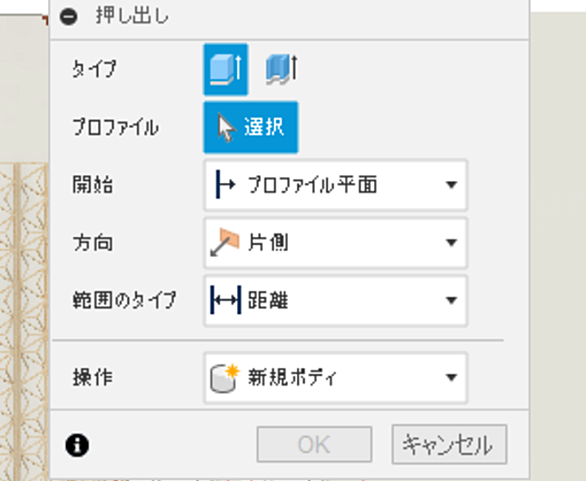The height and width of the screenshot is (481, 586).
Task: Click the プロファイル平面 start plane icon
Action: [225, 184]
